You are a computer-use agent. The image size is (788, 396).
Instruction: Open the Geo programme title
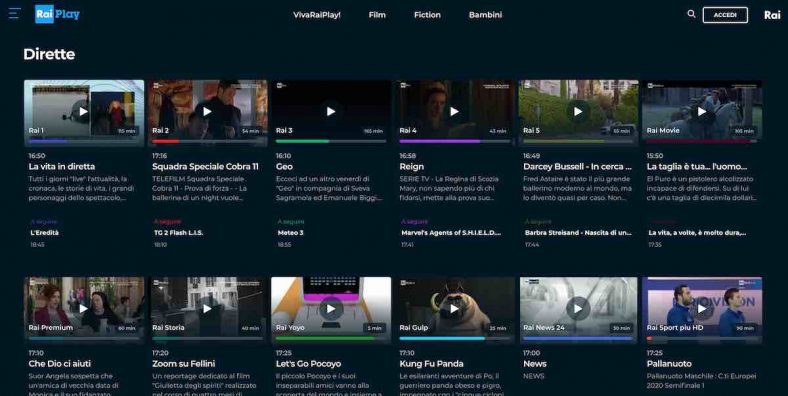tap(284, 166)
